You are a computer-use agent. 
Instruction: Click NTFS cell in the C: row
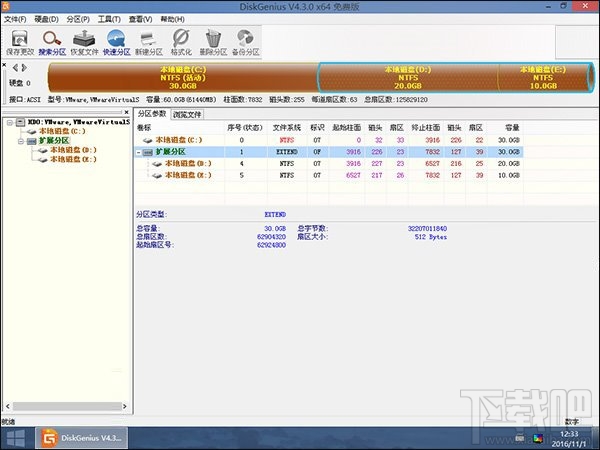point(287,140)
